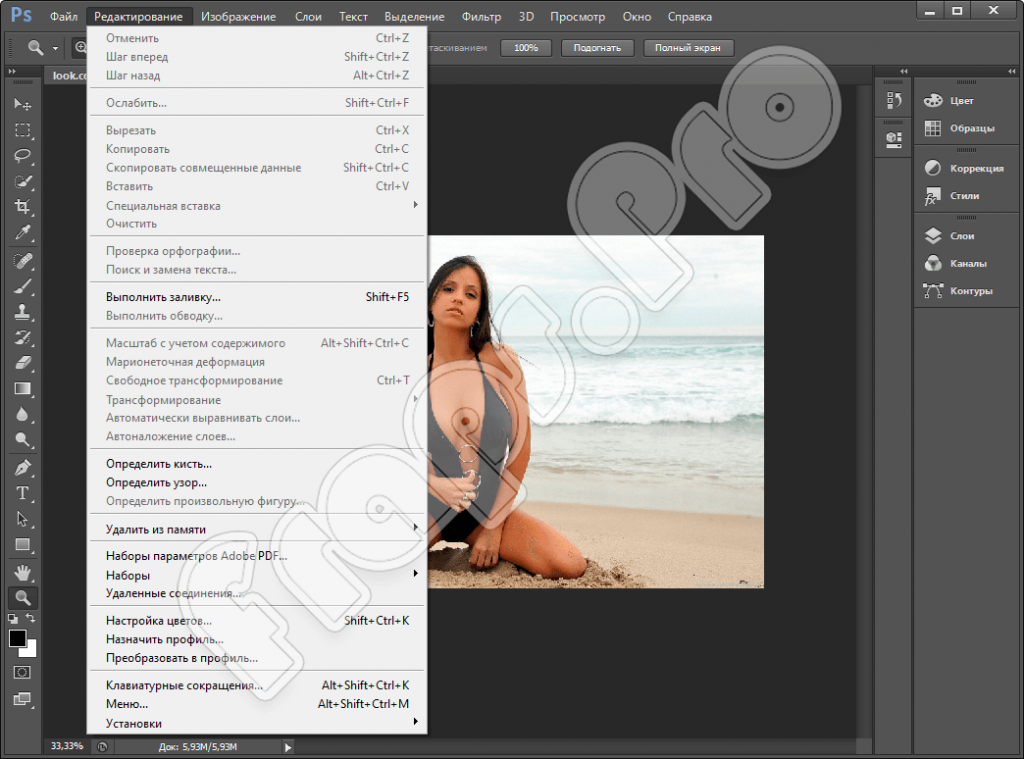Open the Zoom tool preset dropdown
The width and height of the screenshot is (1024, 759).
click(55, 48)
